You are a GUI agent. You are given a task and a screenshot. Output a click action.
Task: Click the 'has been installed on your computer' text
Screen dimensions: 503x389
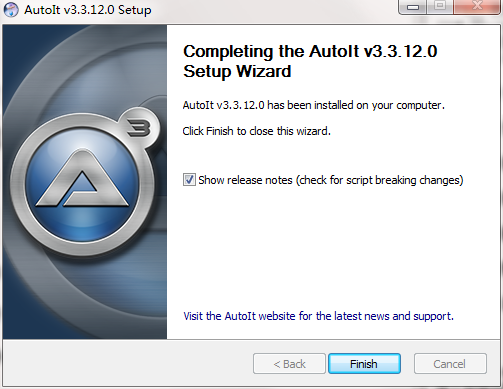point(356,105)
